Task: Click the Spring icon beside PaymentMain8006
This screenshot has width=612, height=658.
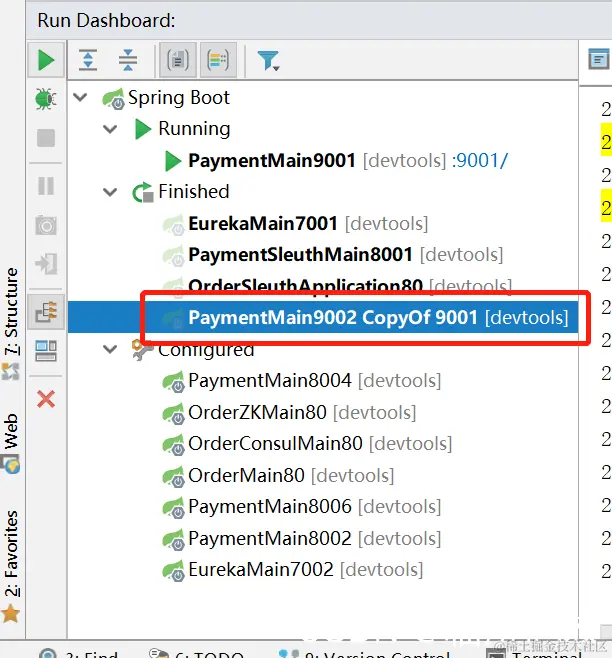Action: coord(173,507)
